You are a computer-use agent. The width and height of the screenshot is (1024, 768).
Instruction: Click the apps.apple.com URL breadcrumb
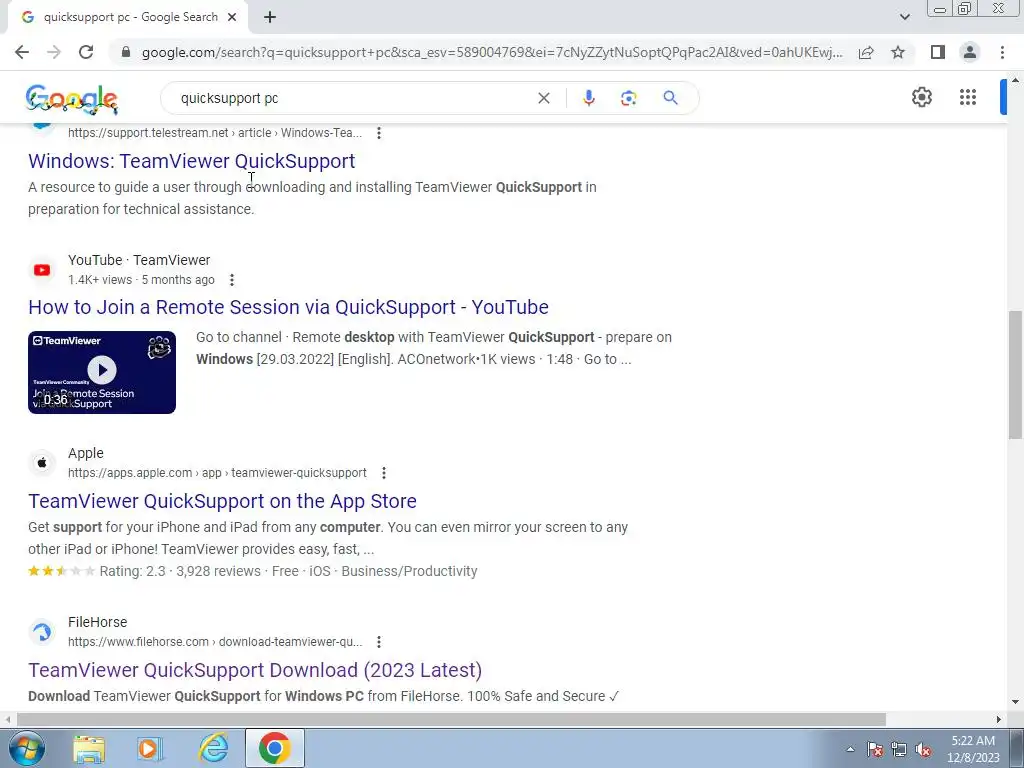pos(217,473)
